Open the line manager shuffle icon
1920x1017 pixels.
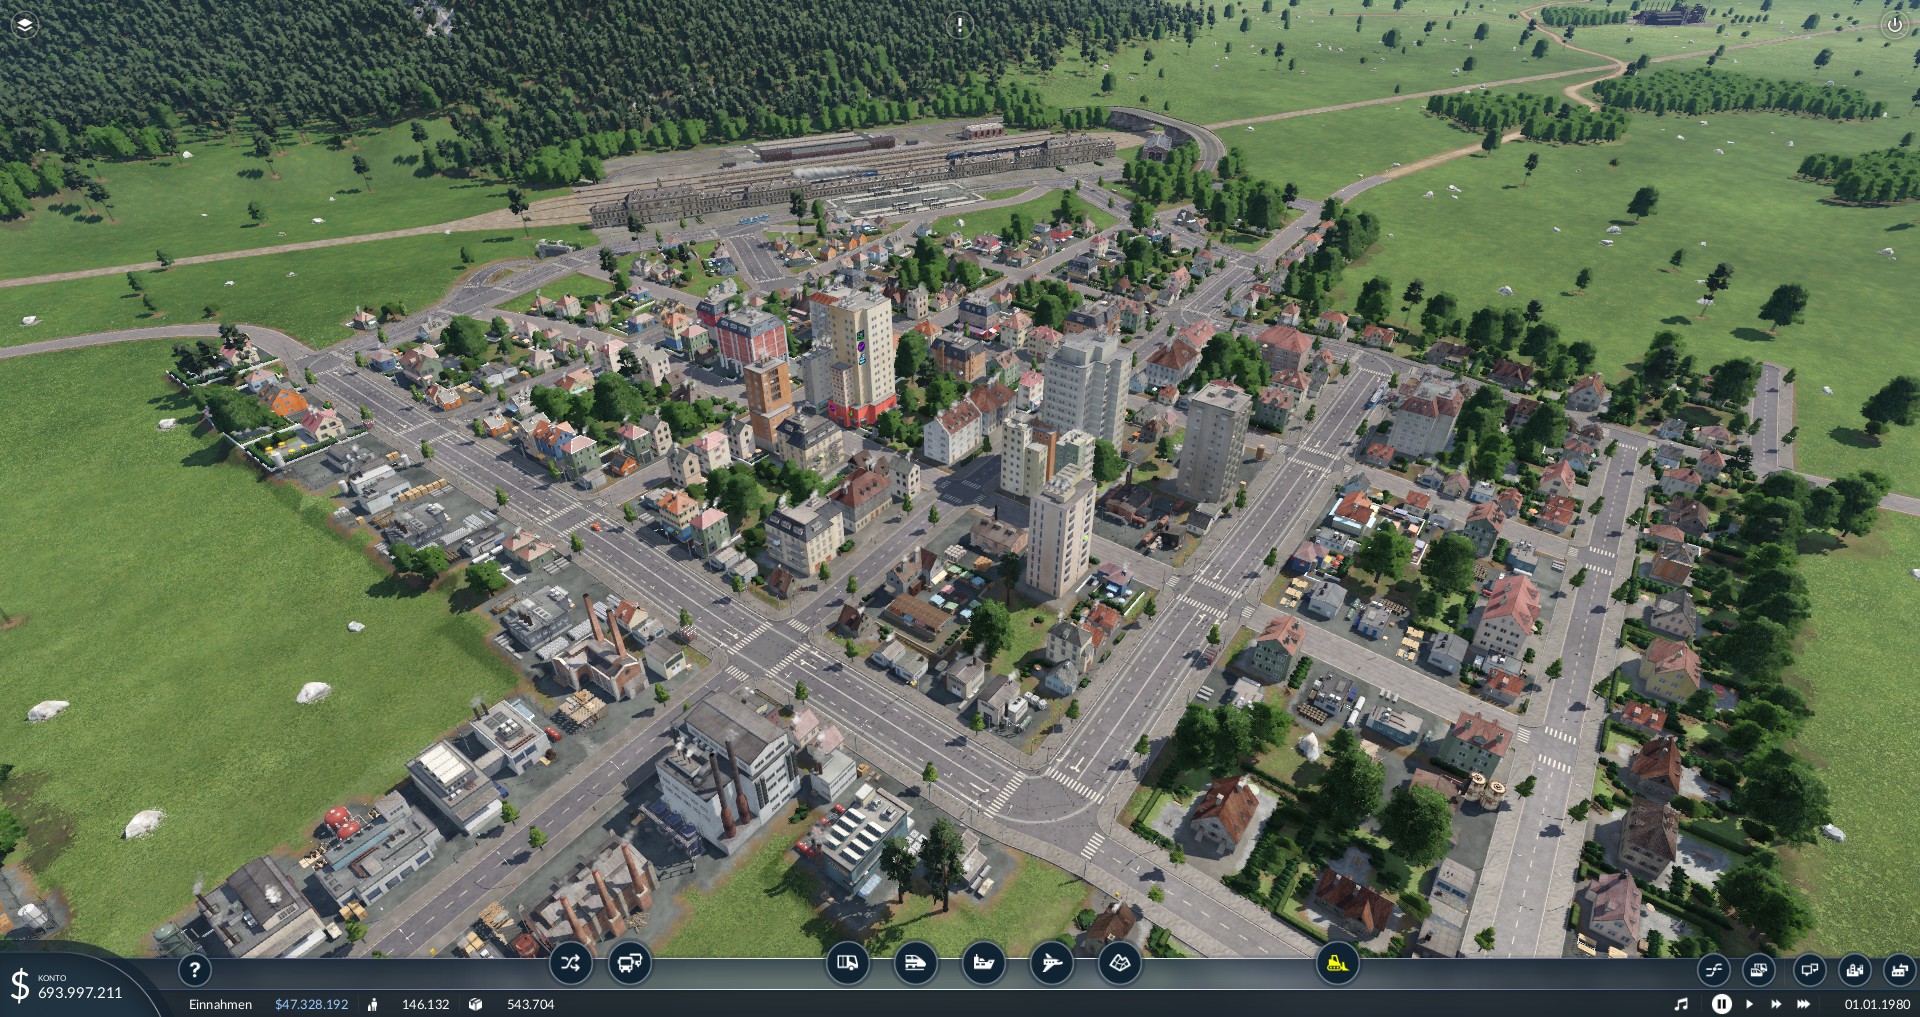pyautogui.click(x=570, y=964)
